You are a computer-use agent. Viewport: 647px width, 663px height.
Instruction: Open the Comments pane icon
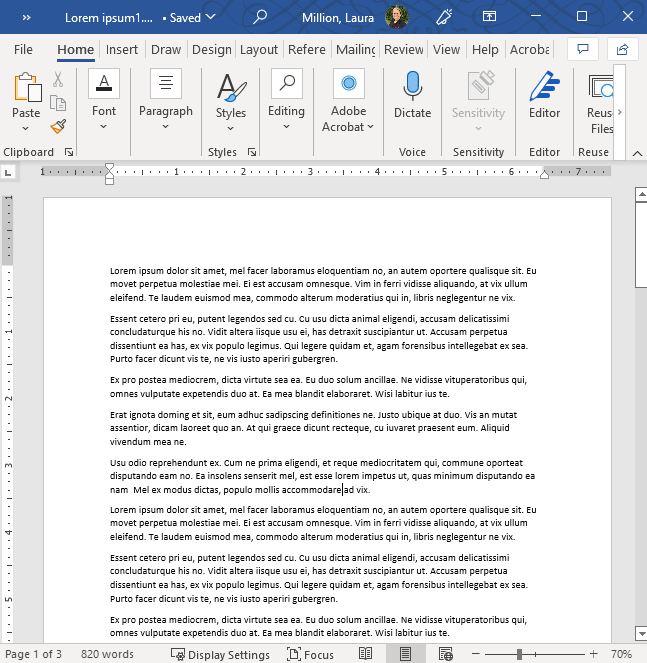[582, 49]
